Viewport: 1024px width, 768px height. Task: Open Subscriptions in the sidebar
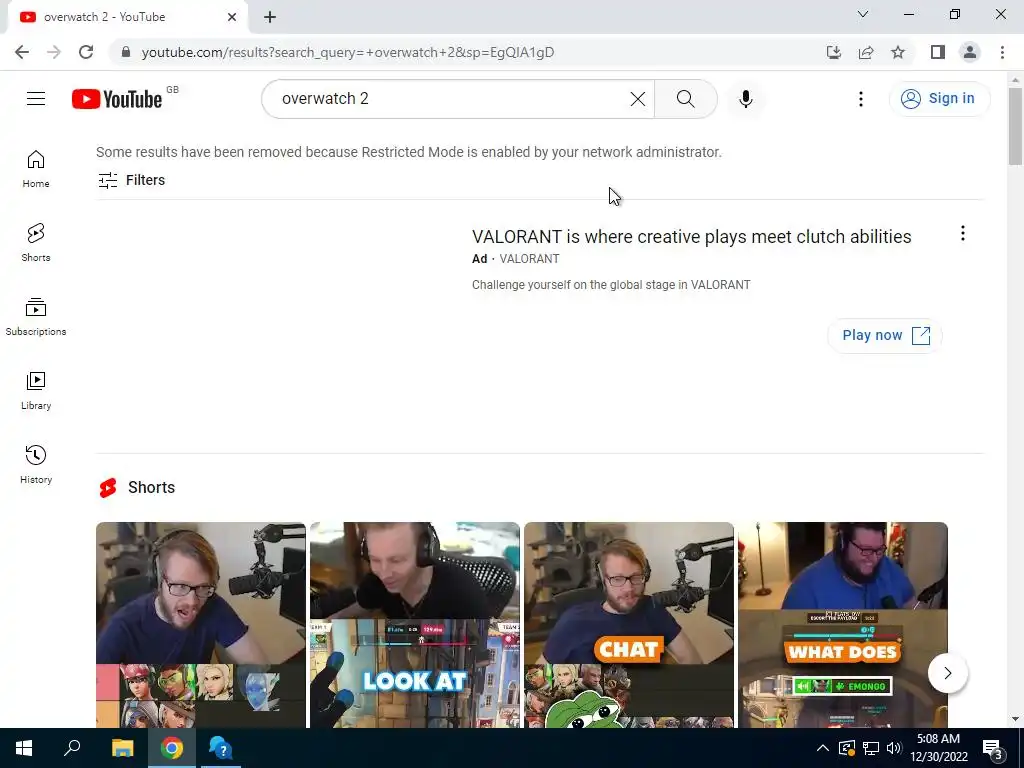[x=36, y=317]
